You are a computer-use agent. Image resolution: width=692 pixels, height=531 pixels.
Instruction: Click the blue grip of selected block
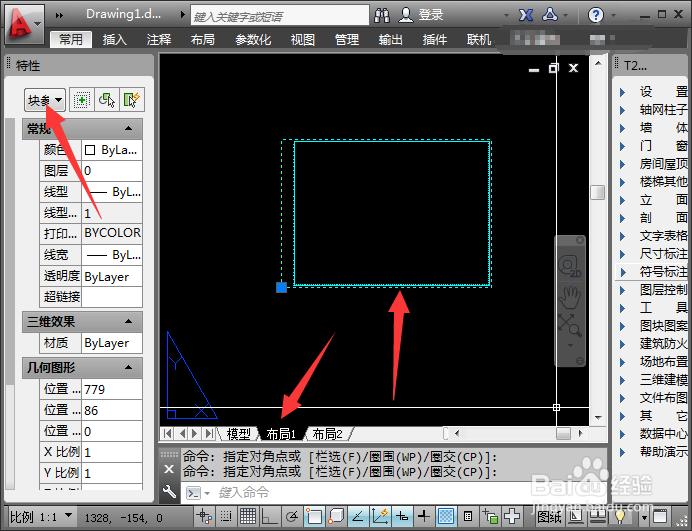point(281,287)
